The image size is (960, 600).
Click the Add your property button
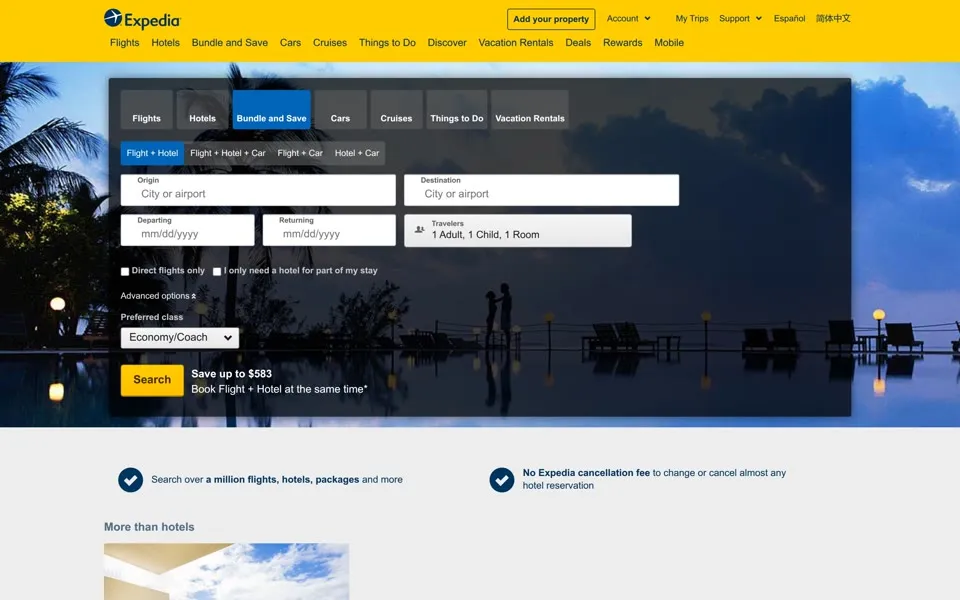click(x=551, y=19)
